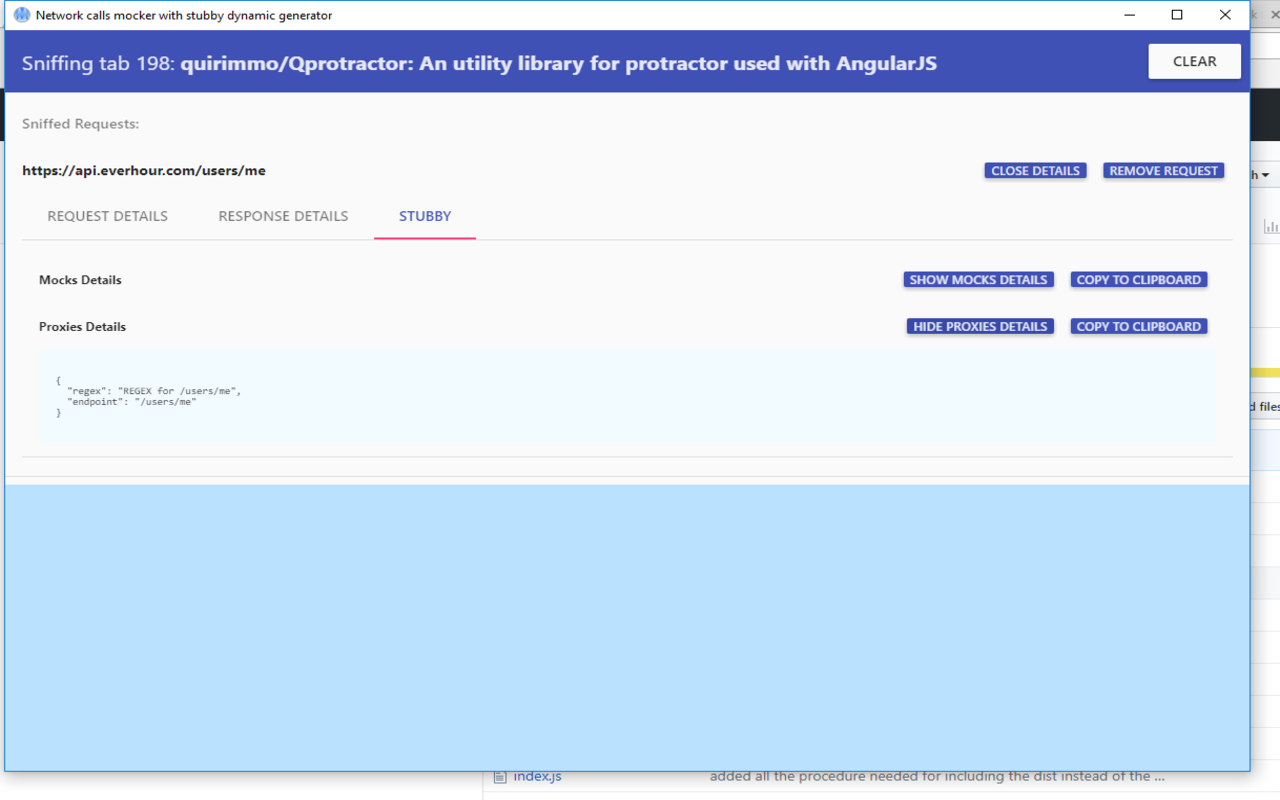This screenshot has width=1280, height=800.
Task: Hide proxies details
Action: tap(980, 327)
